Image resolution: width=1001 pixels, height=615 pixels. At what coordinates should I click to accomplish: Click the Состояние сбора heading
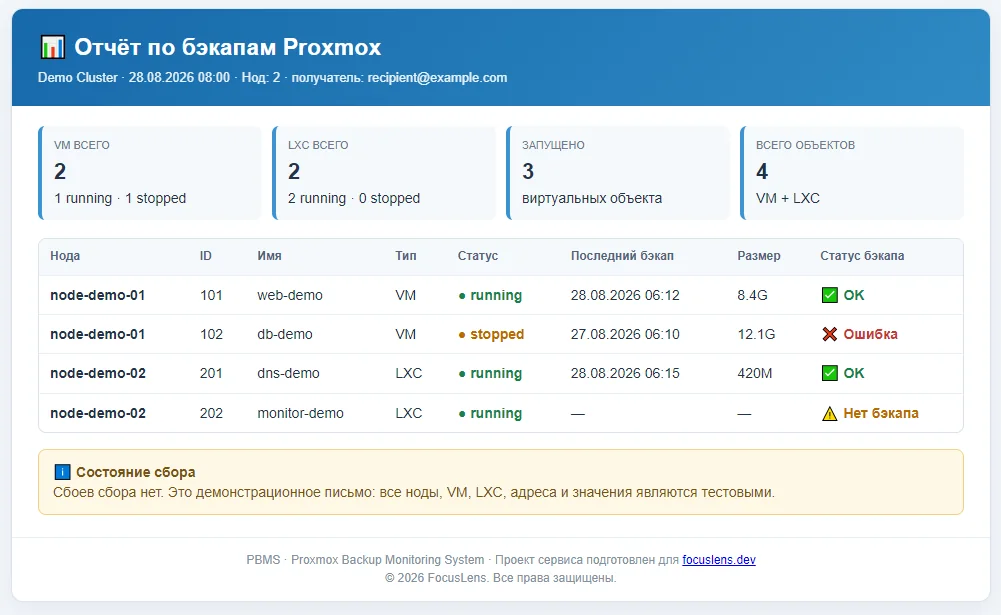pos(135,472)
